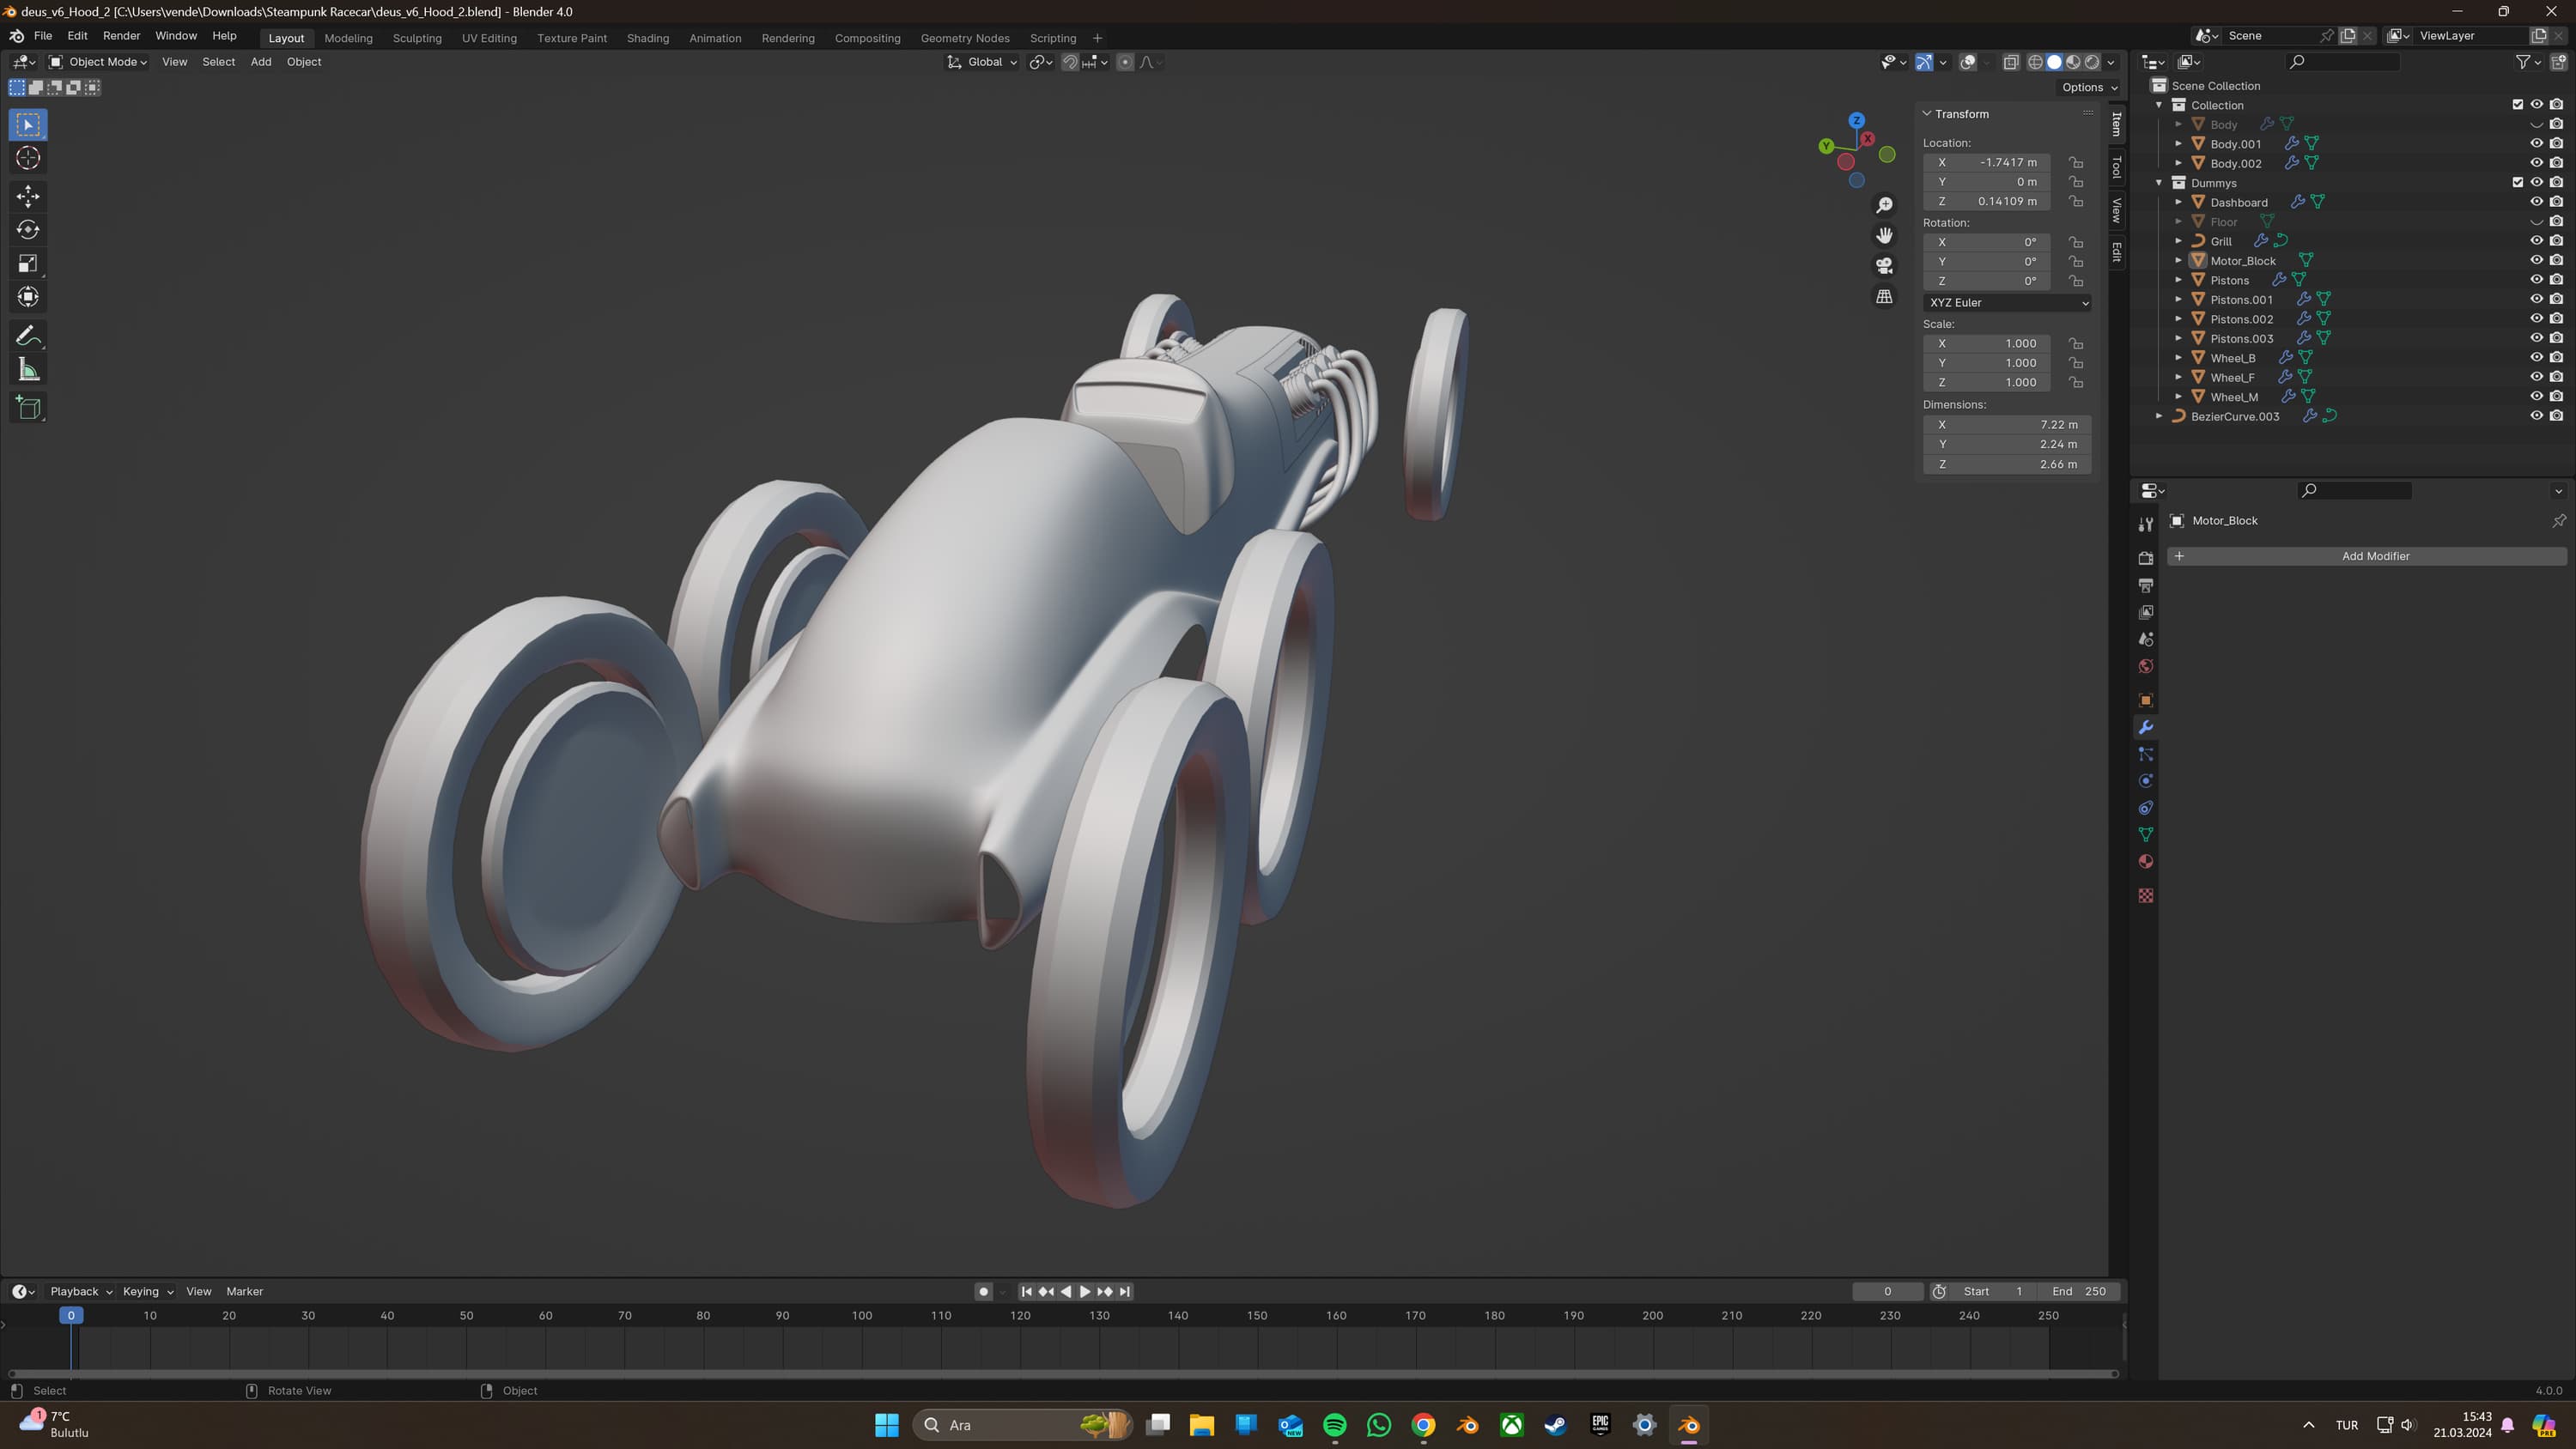Choose the Add Cube tool
Screen dimensions: 2576x1449
[28, 408]
